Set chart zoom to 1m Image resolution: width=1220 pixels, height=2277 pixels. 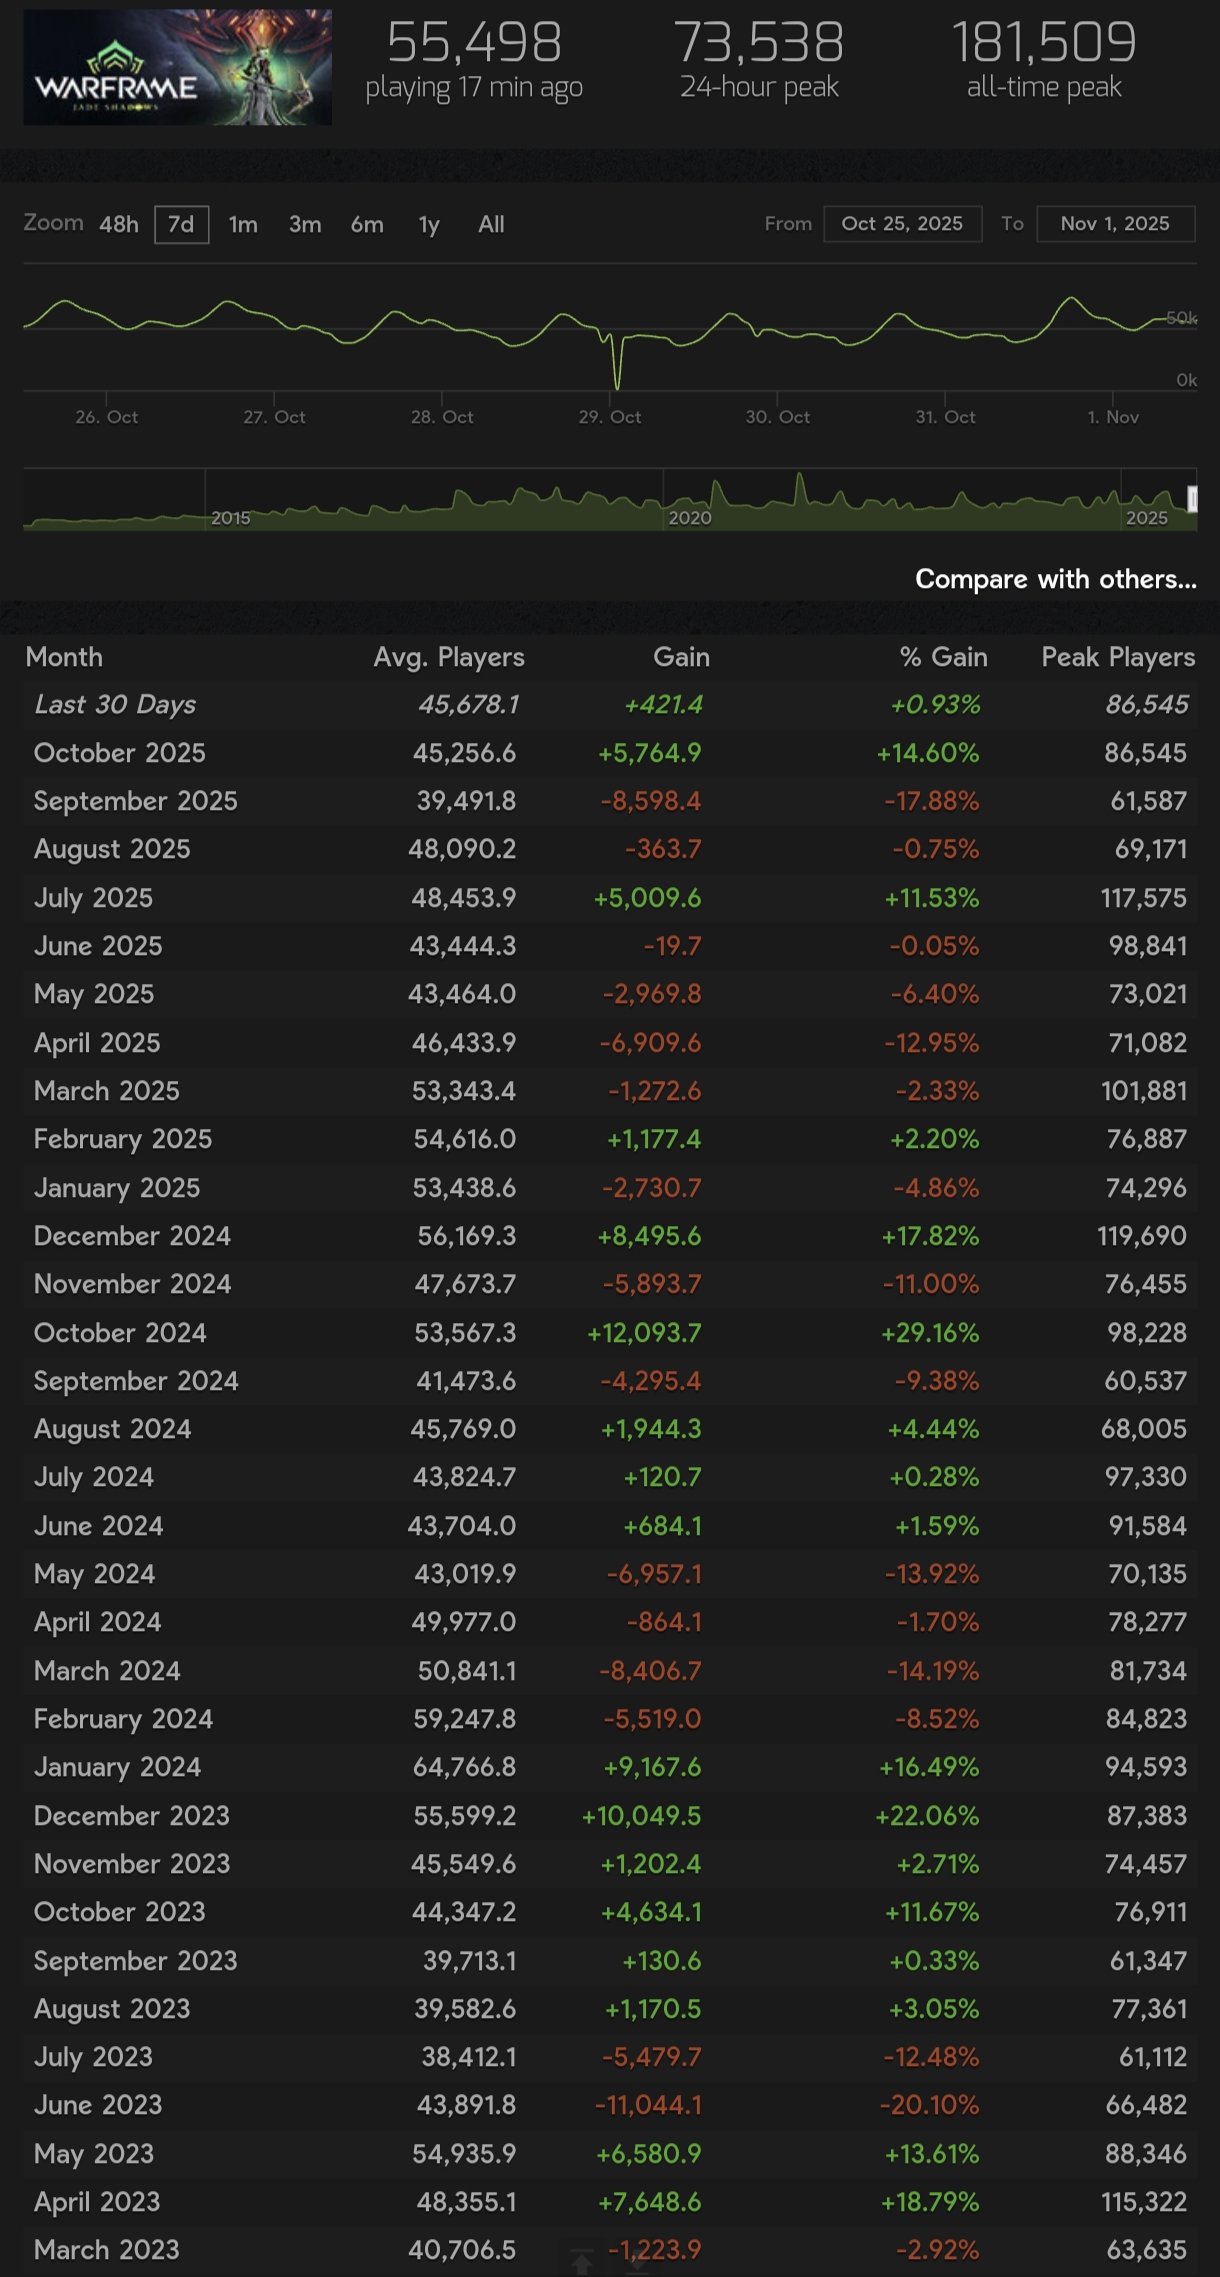[x=243, y=224]
